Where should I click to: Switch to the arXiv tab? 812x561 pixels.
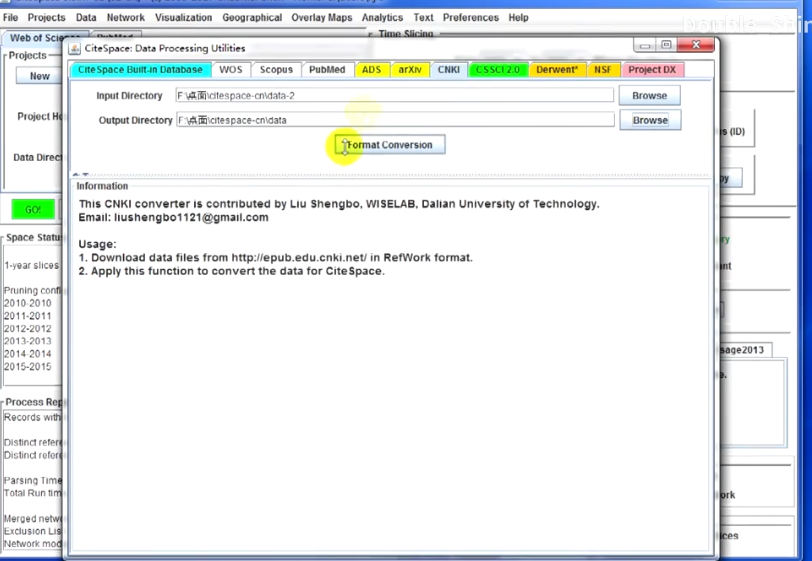pyautogui.click(x=410, y=70)
